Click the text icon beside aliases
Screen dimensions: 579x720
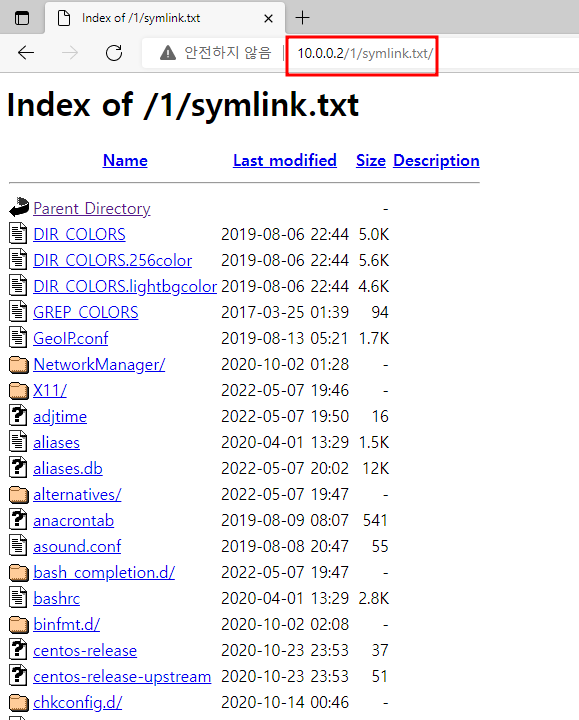(x=18, y=441)
